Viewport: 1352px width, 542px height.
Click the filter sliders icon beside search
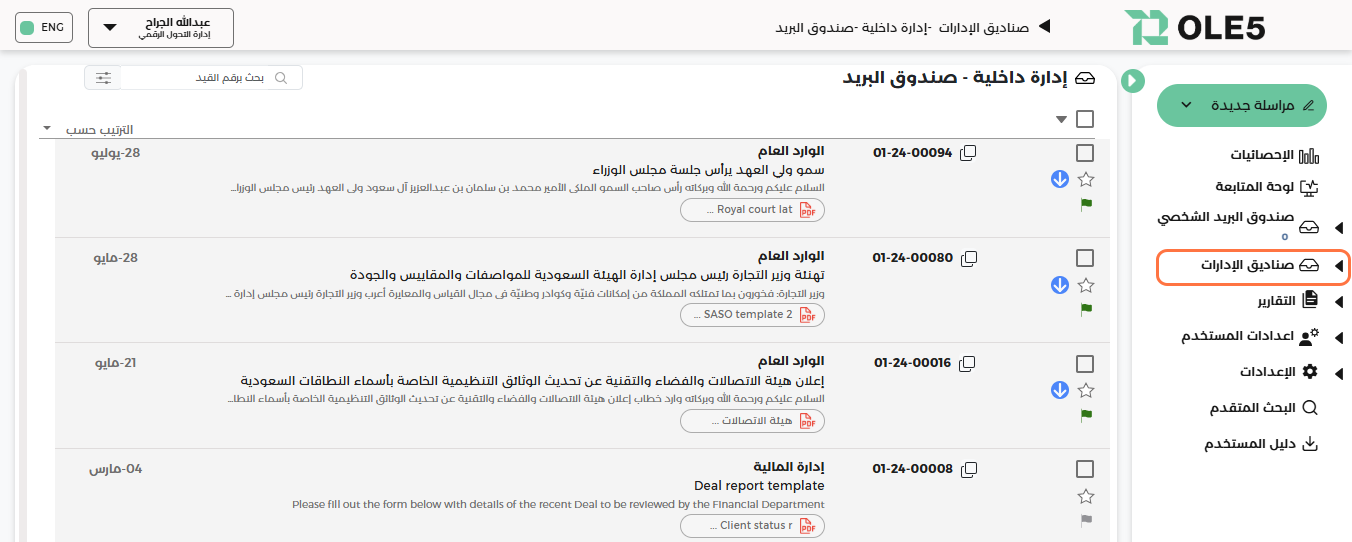103,78
